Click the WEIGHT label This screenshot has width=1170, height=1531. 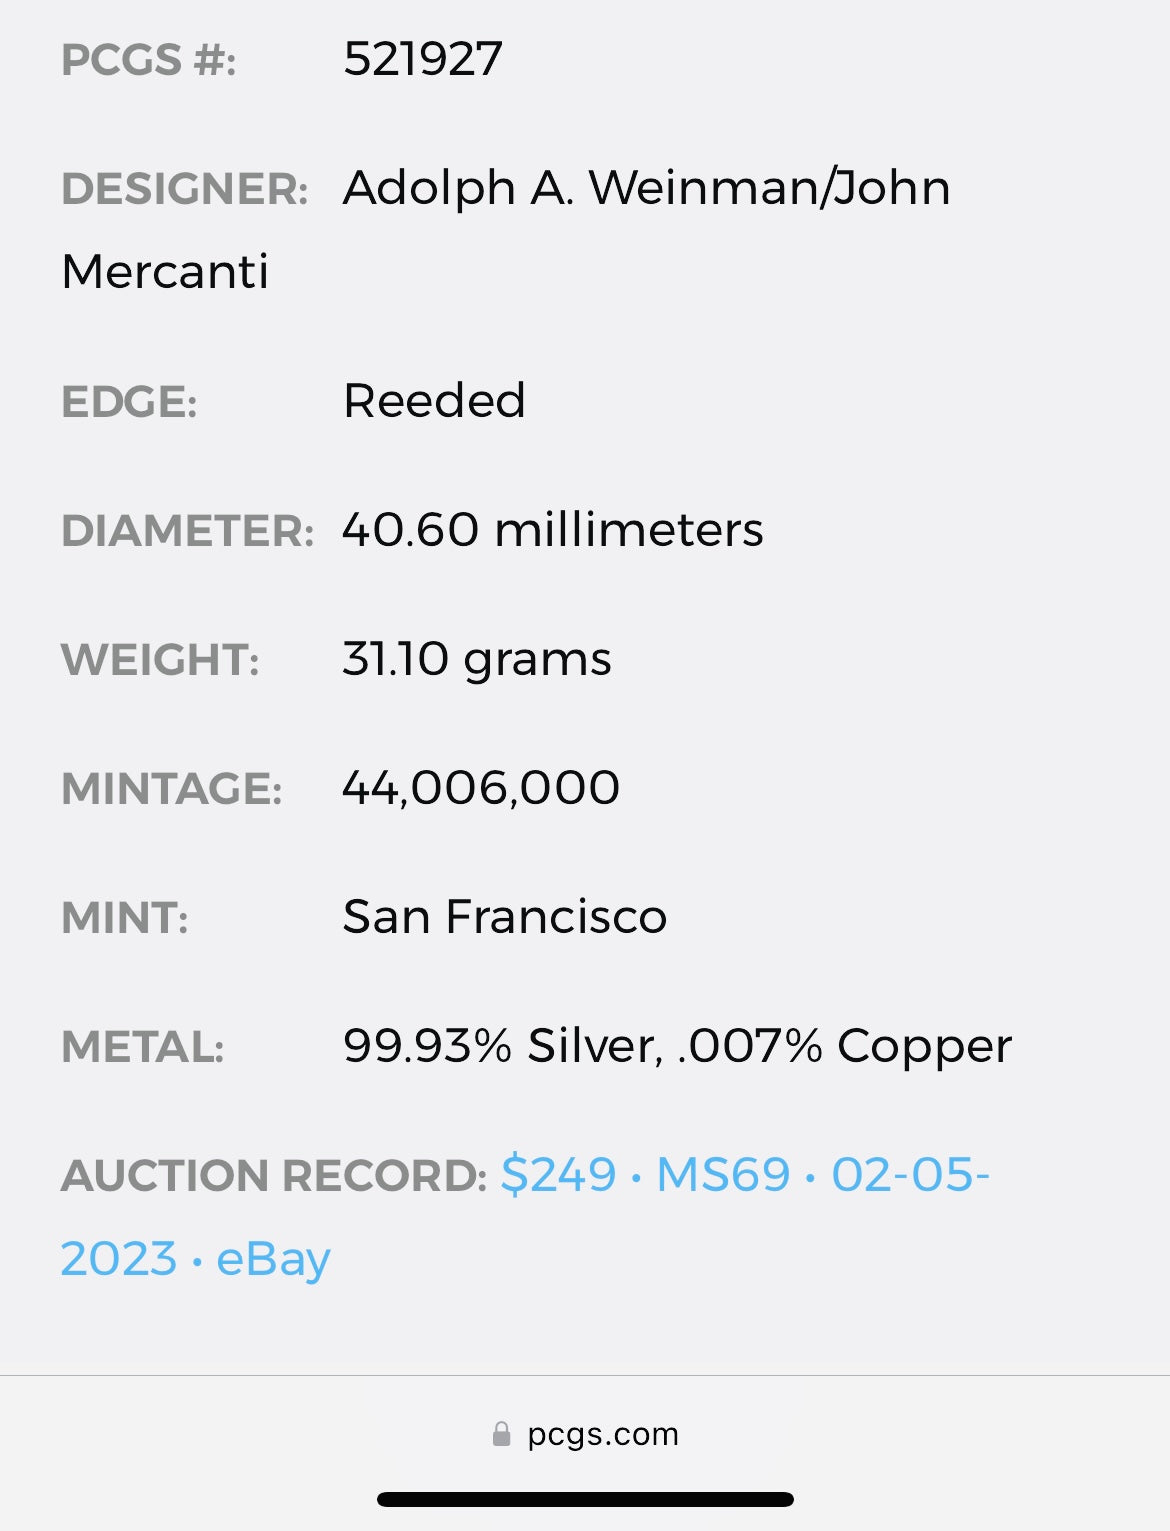click(x=160, y=660)
